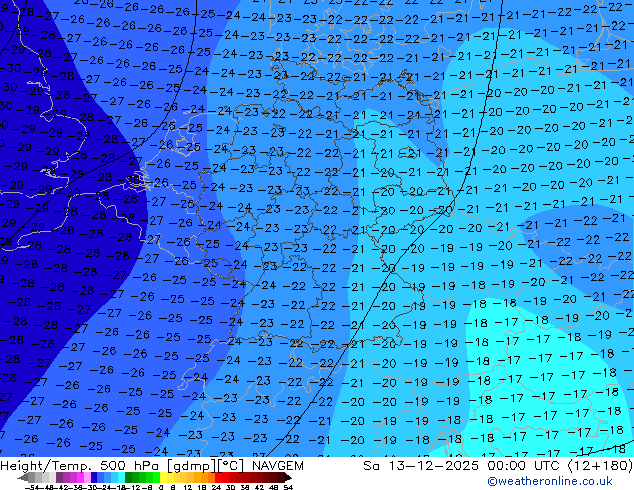
Task: Click the Sa 13-12-2025 00:00 UTC date label
Action: click(463, 466)
